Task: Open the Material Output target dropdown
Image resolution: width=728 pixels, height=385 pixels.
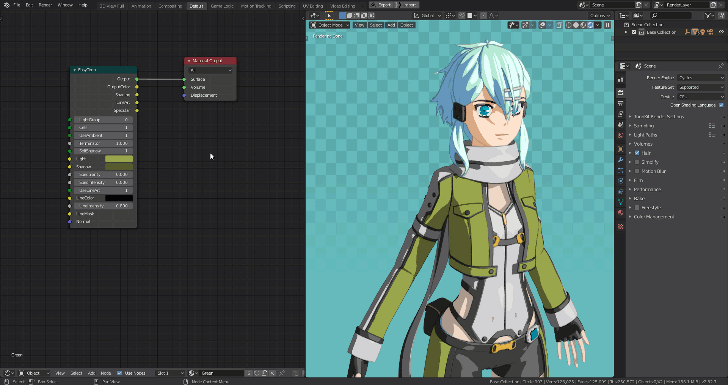Action: [210, 70]
